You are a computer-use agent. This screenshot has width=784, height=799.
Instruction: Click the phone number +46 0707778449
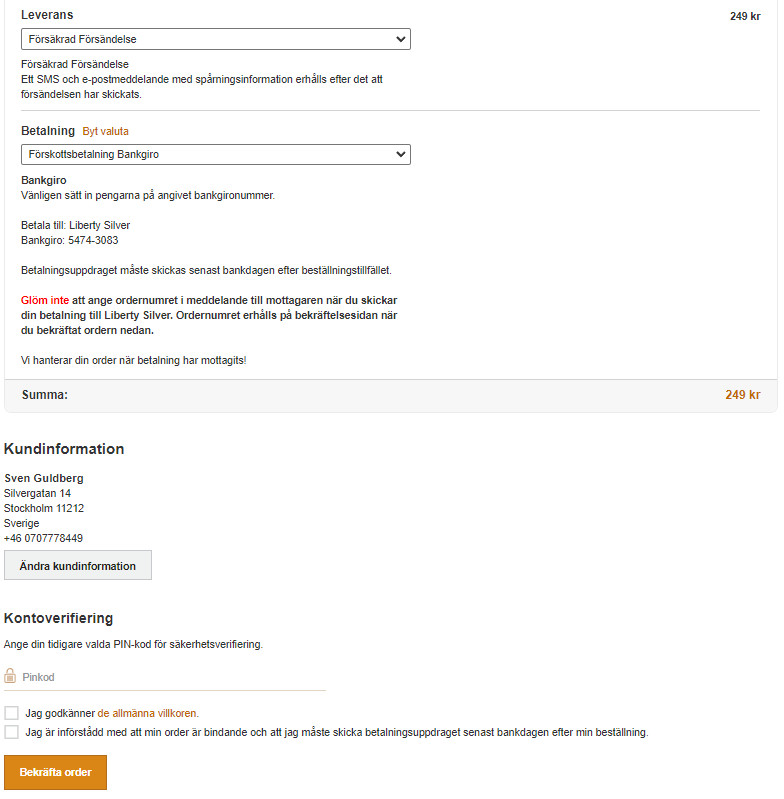[43, 539]
